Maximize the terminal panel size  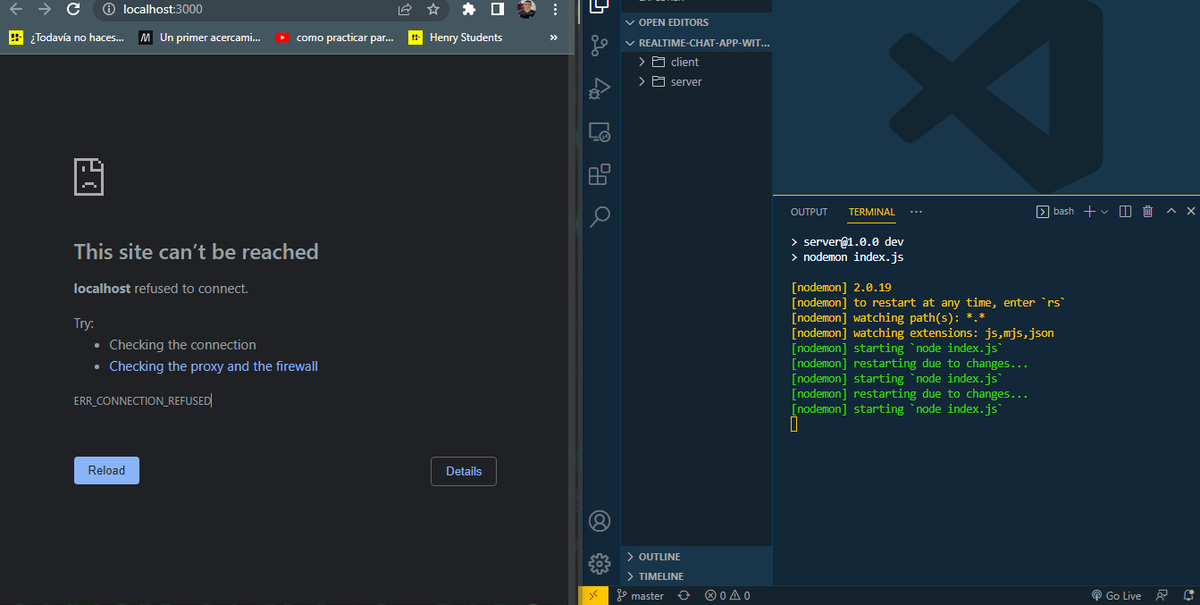(x=1170, y=211)
